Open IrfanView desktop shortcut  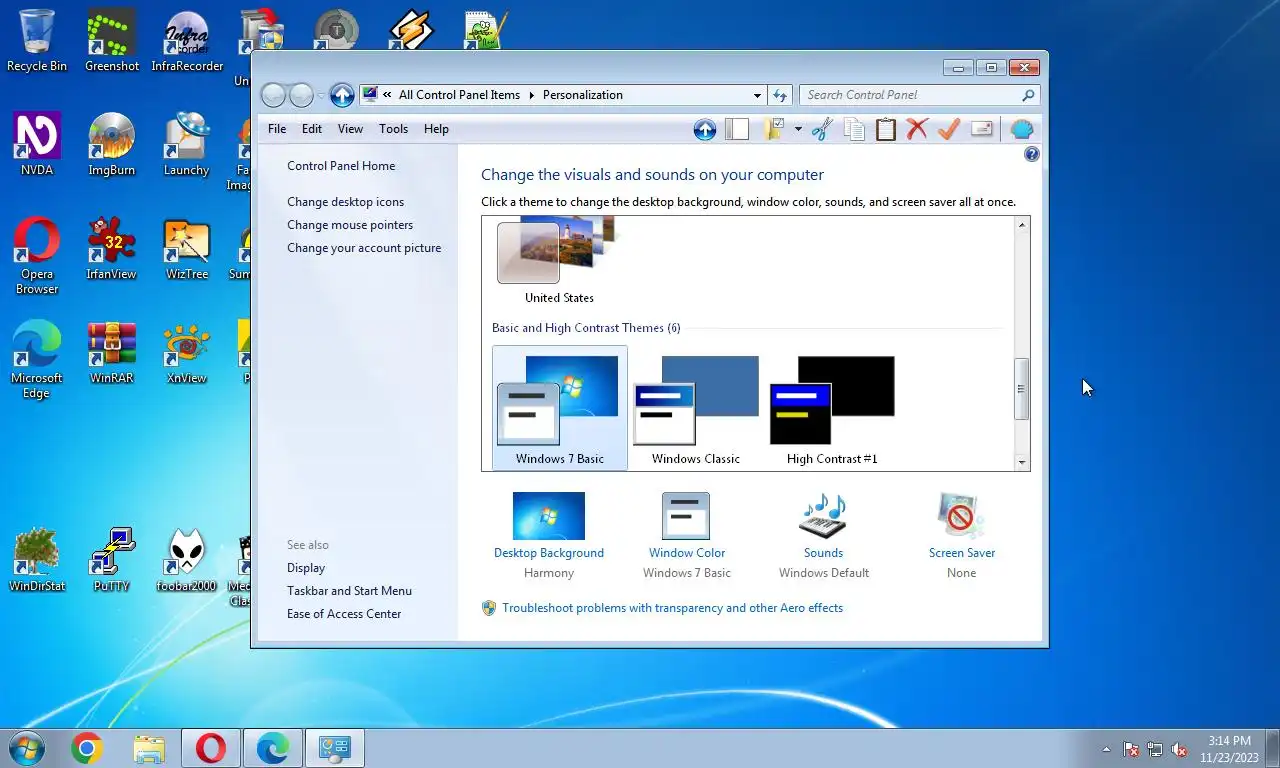[112, 249]
